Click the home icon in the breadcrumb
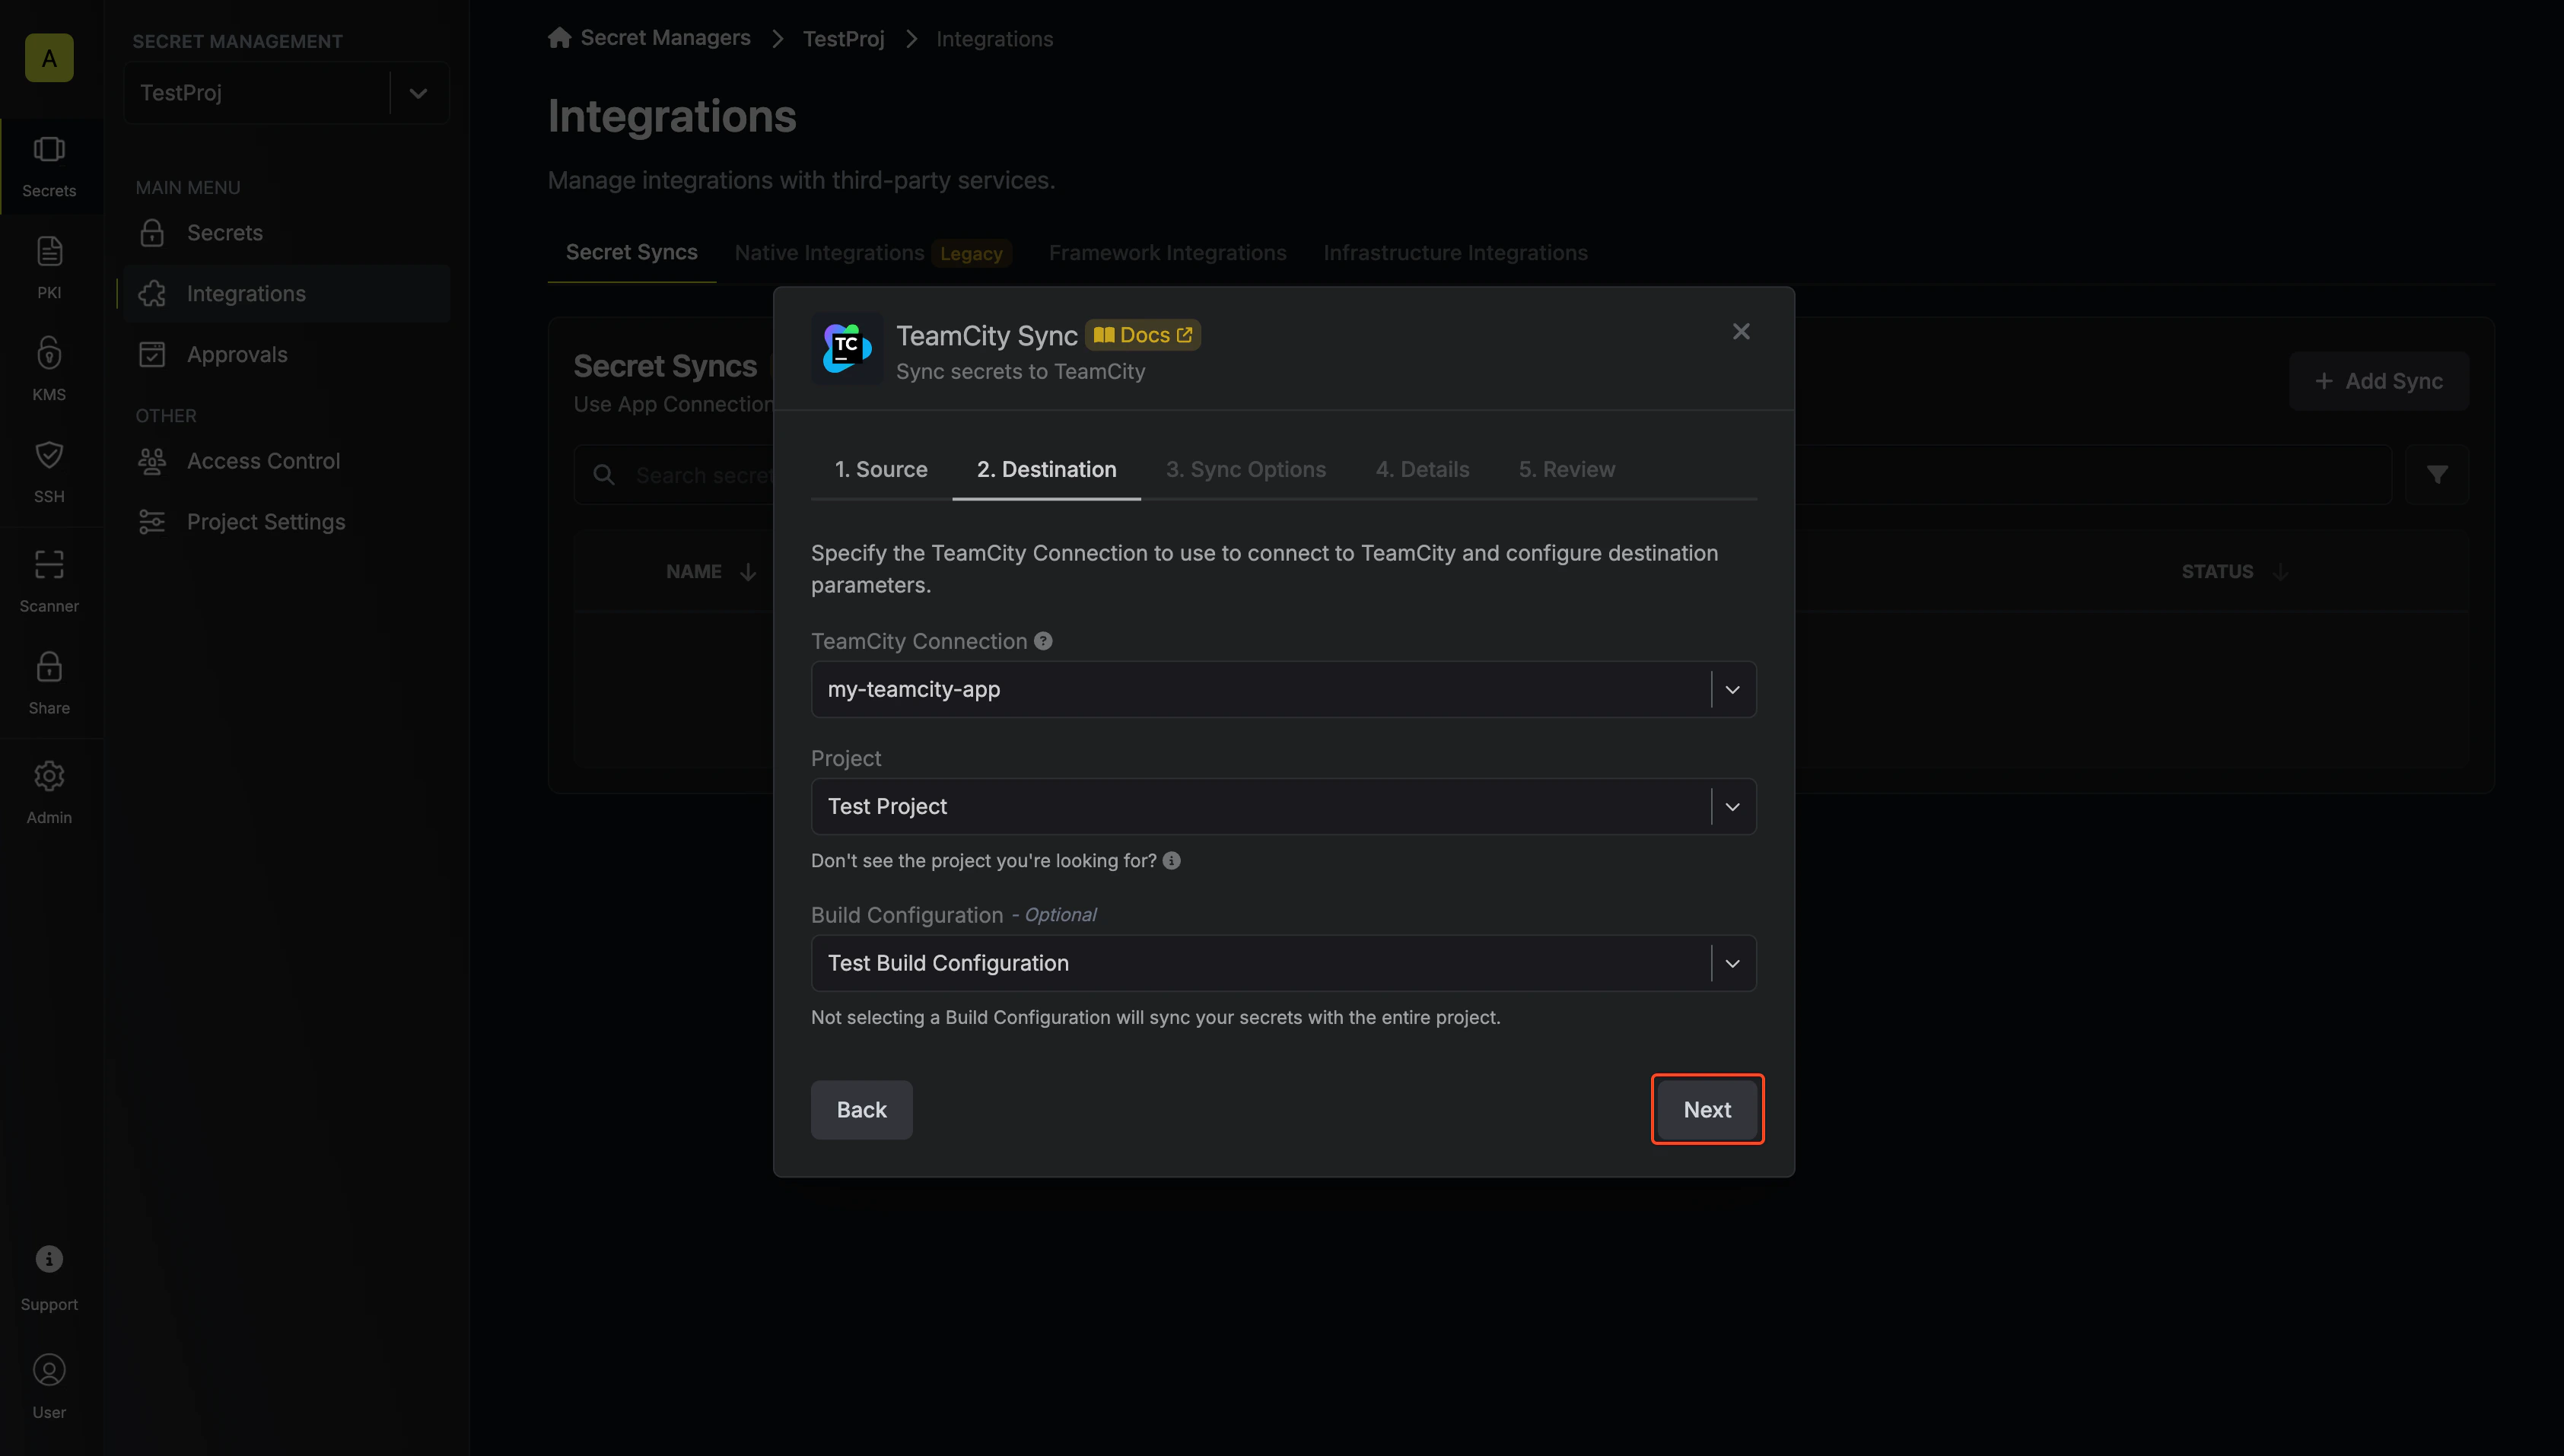 (559, 38)
